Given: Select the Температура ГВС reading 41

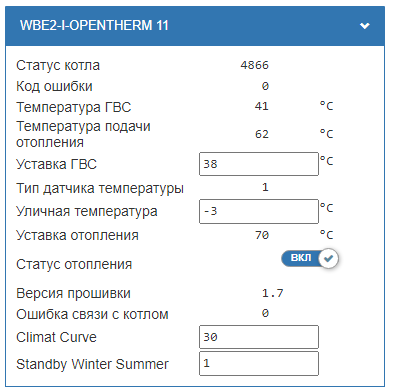Looking at the screenshot, I should tap(262, 106).
